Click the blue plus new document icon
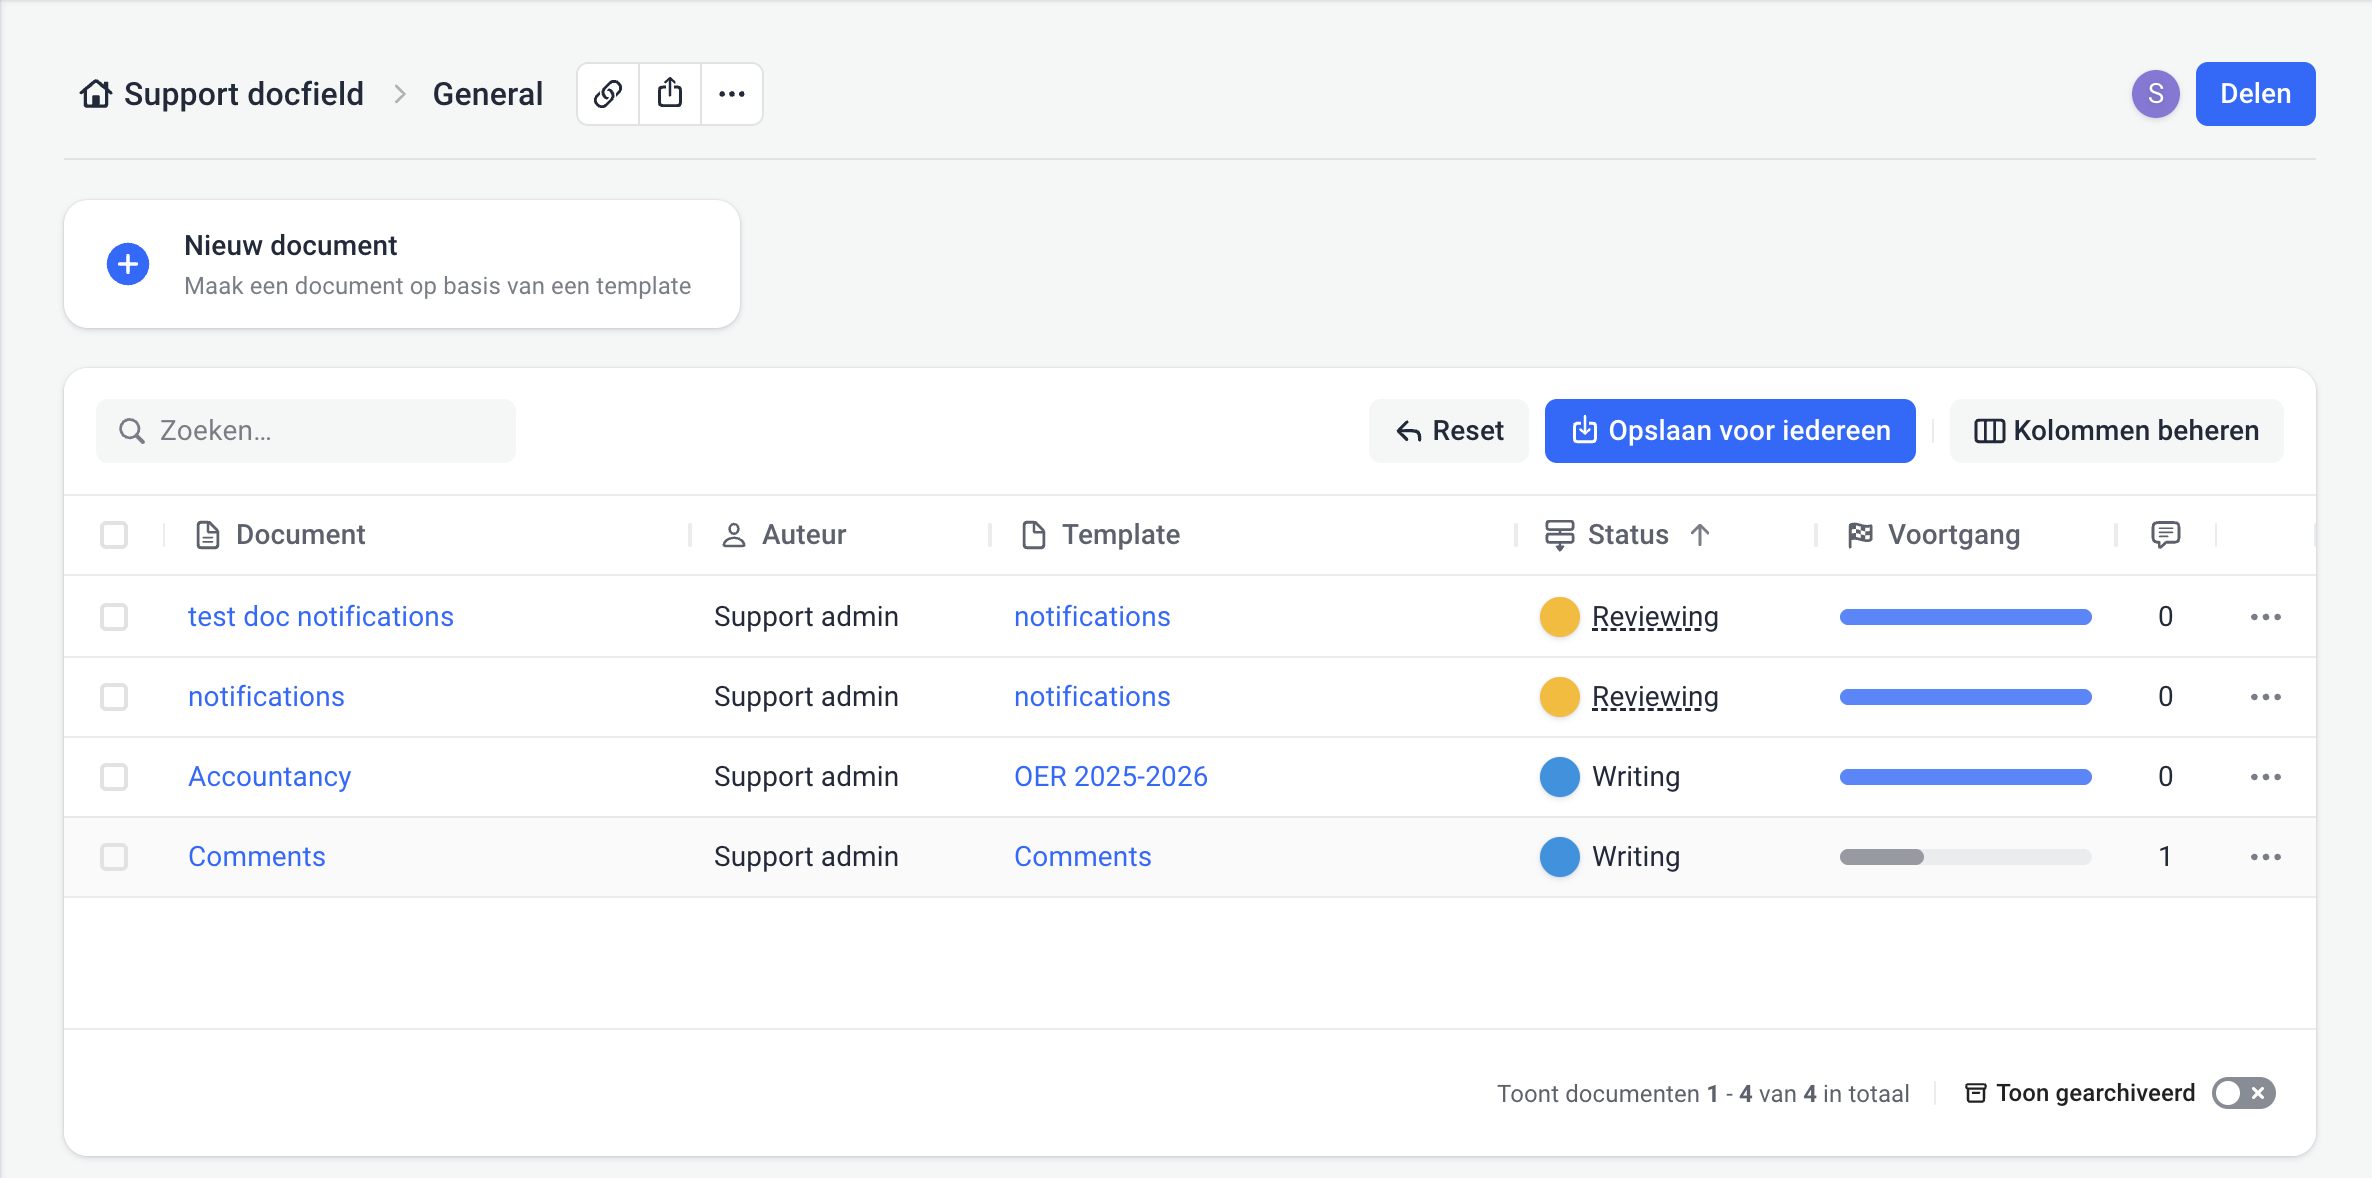2372x1178 pixels. tap(128, 264)
